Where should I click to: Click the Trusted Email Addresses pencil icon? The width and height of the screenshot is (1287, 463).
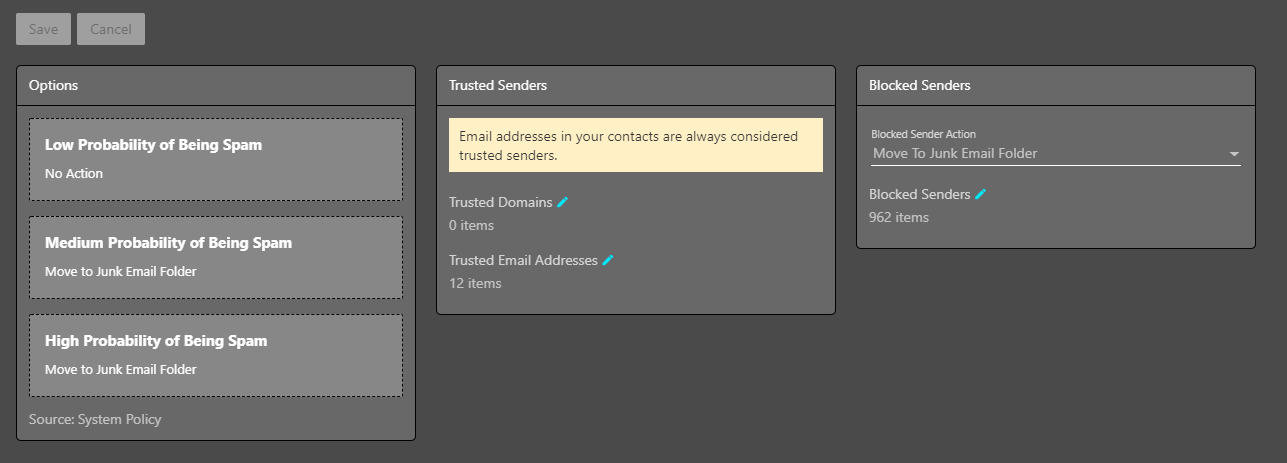click(x=608, y=260)
